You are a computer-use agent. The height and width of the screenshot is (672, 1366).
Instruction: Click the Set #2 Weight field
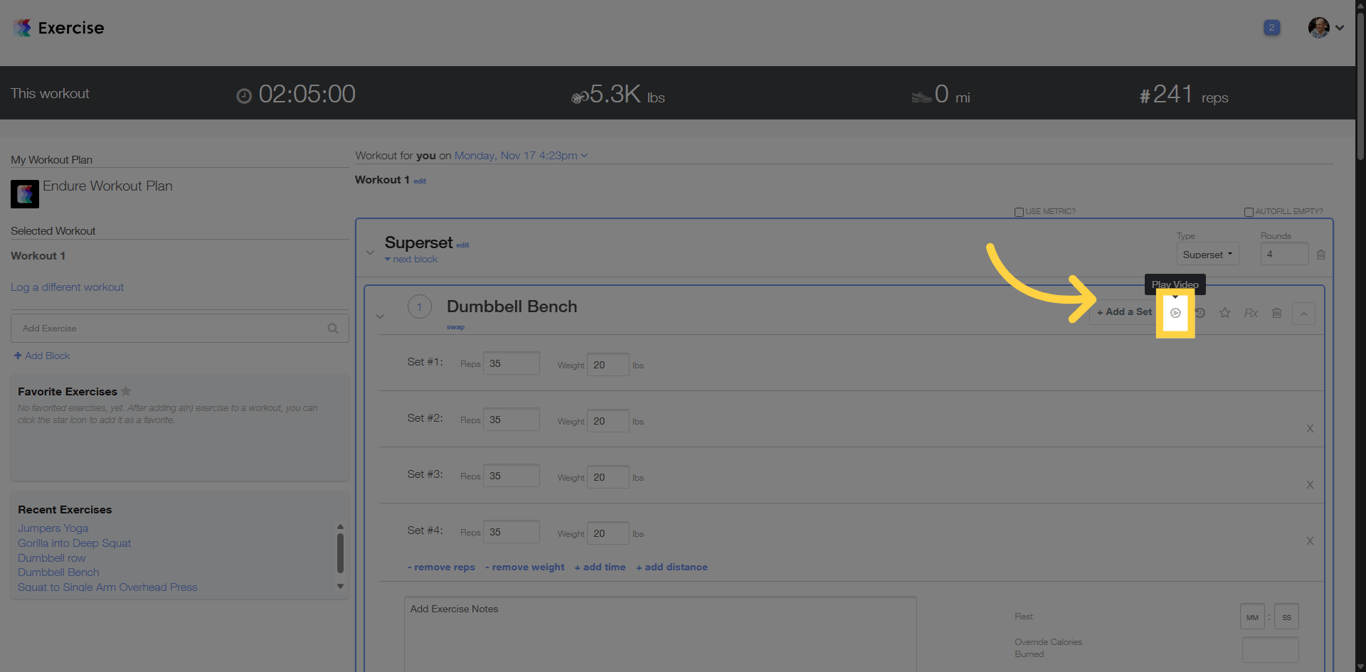click(x=608, y=420)
